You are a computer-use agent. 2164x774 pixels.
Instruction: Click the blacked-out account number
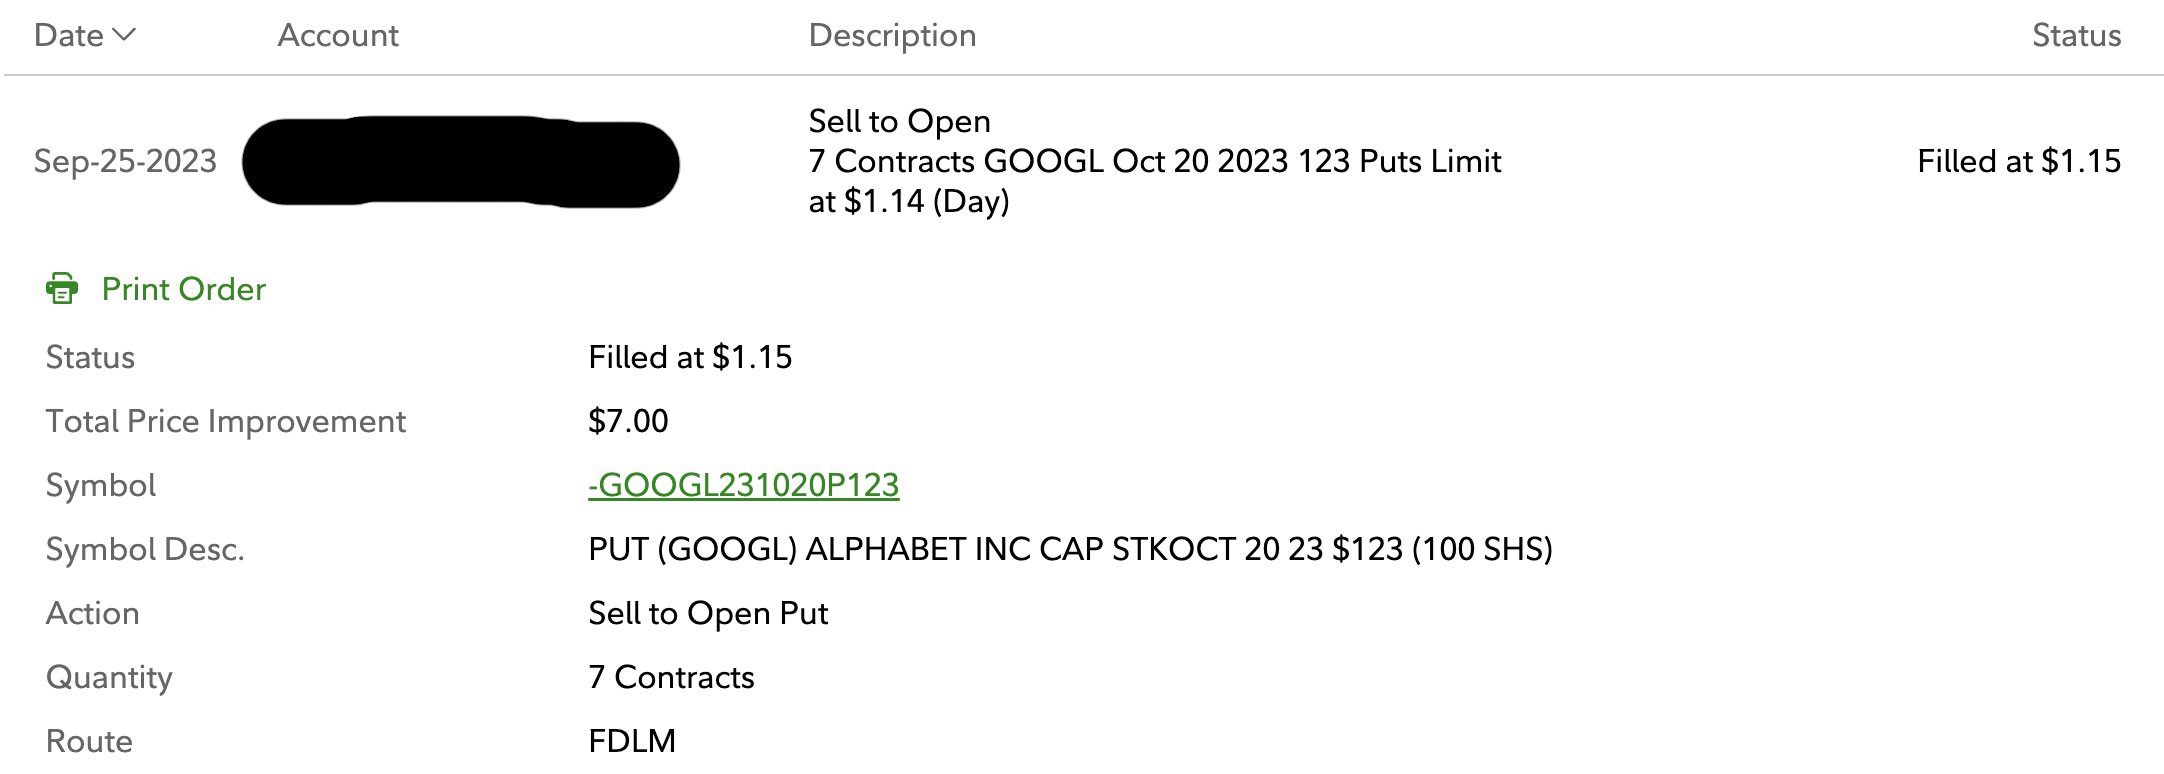point(460,162)
